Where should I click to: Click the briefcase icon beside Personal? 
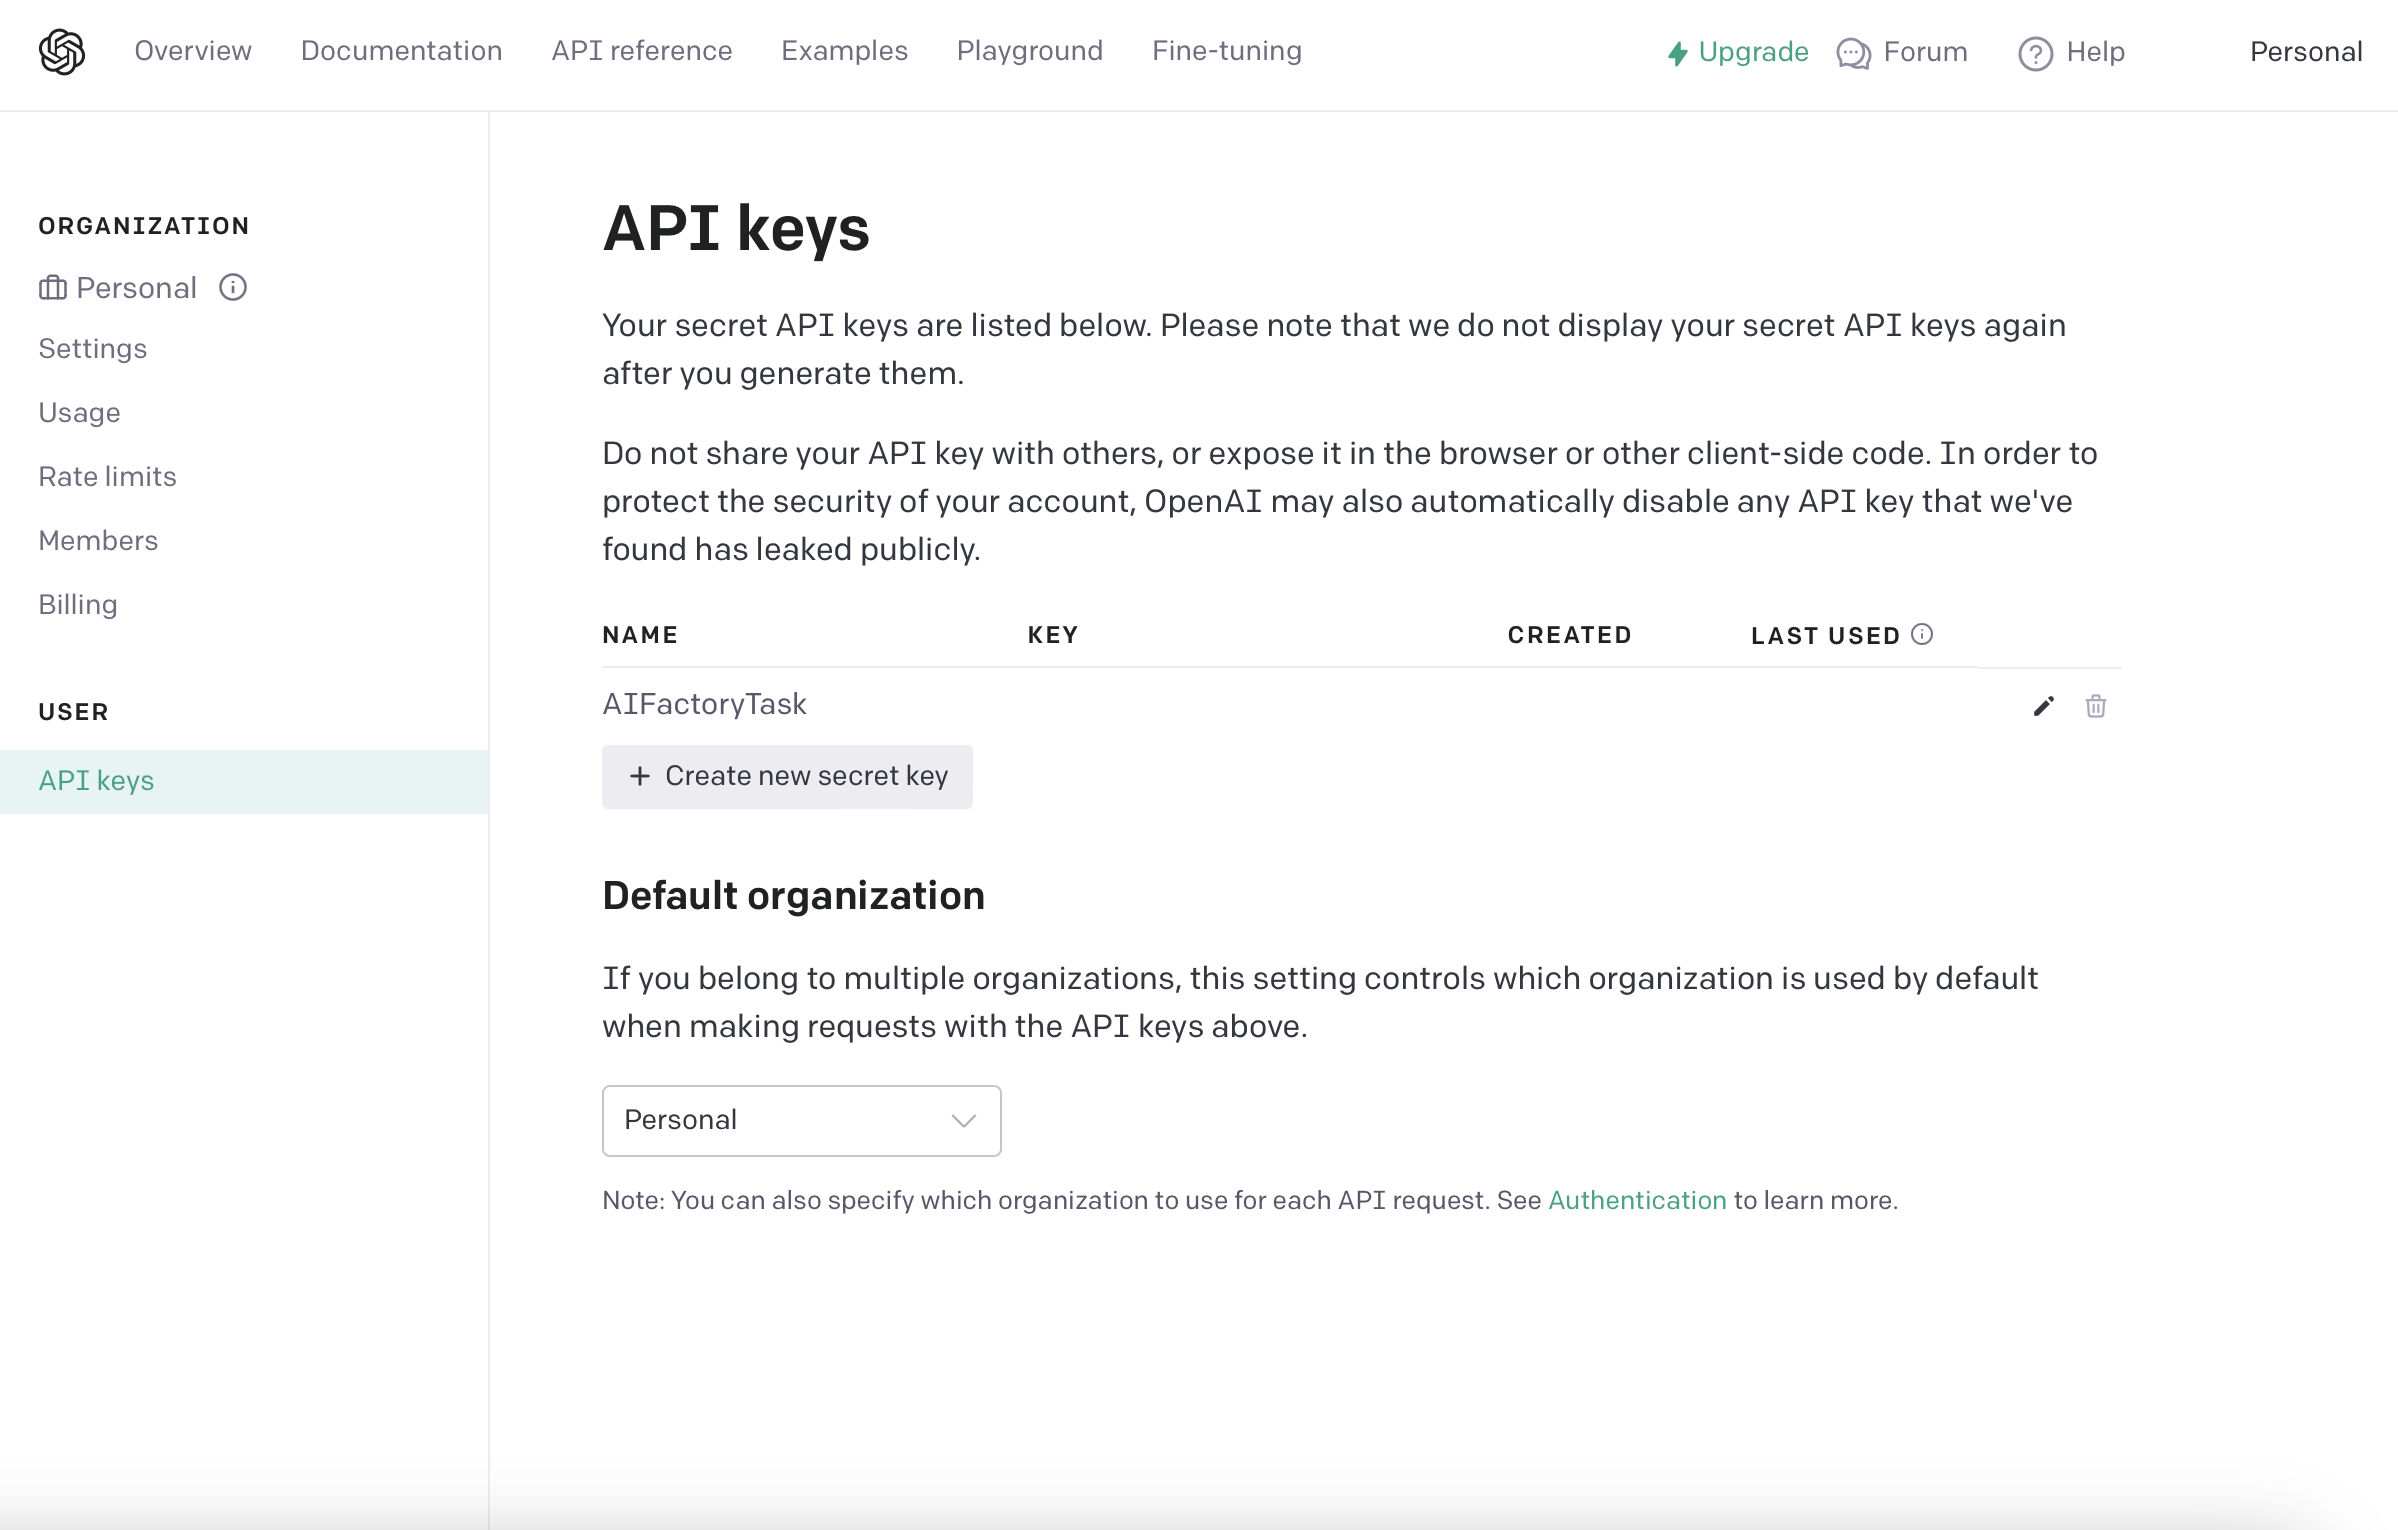coord(53,288)
